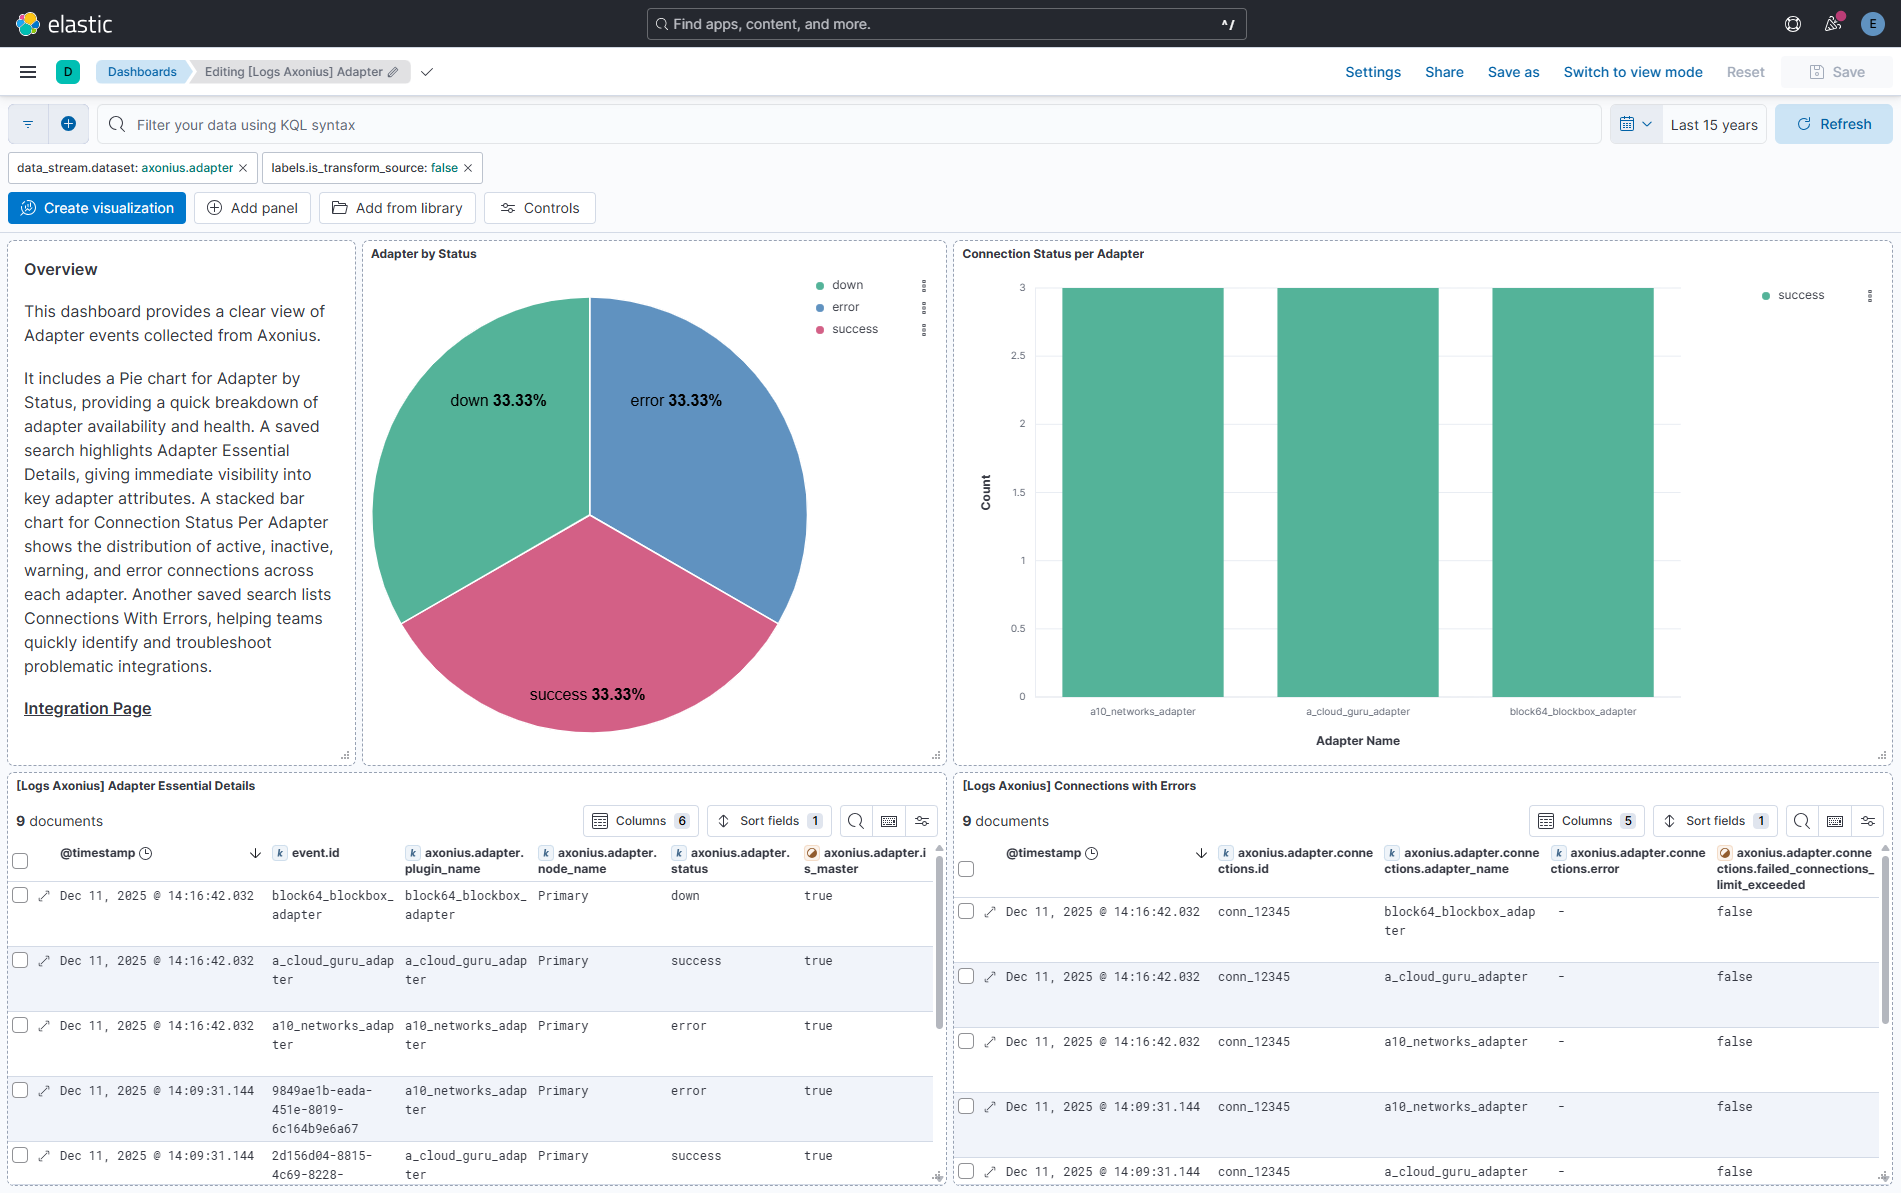This screenshot has width=1901, height=1193.
Task: Expand block64_blockbox_adapter row in Adapter Essential Details
Action: click(x=44, y=896)
